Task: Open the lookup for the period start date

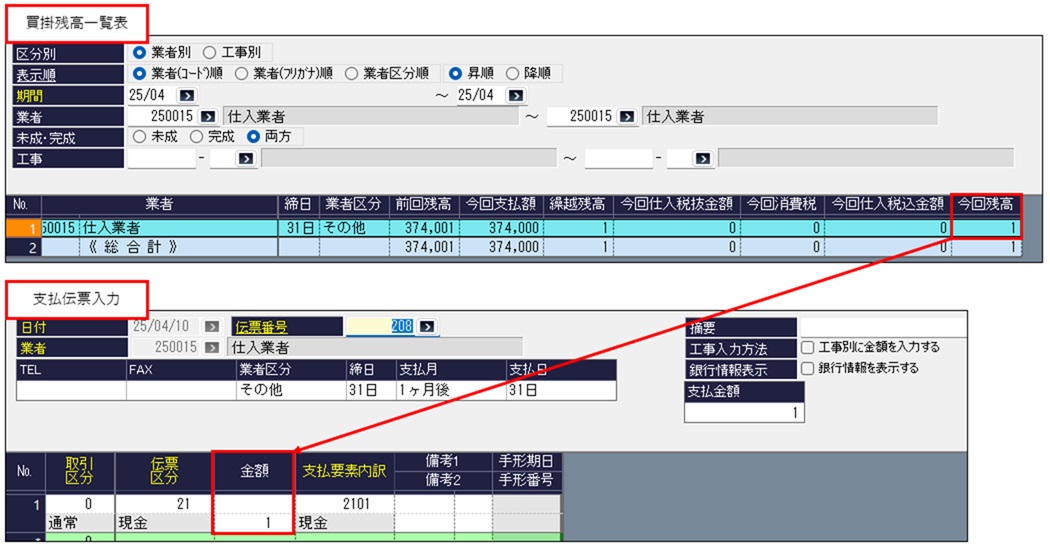Action: [x=187, y=95]
